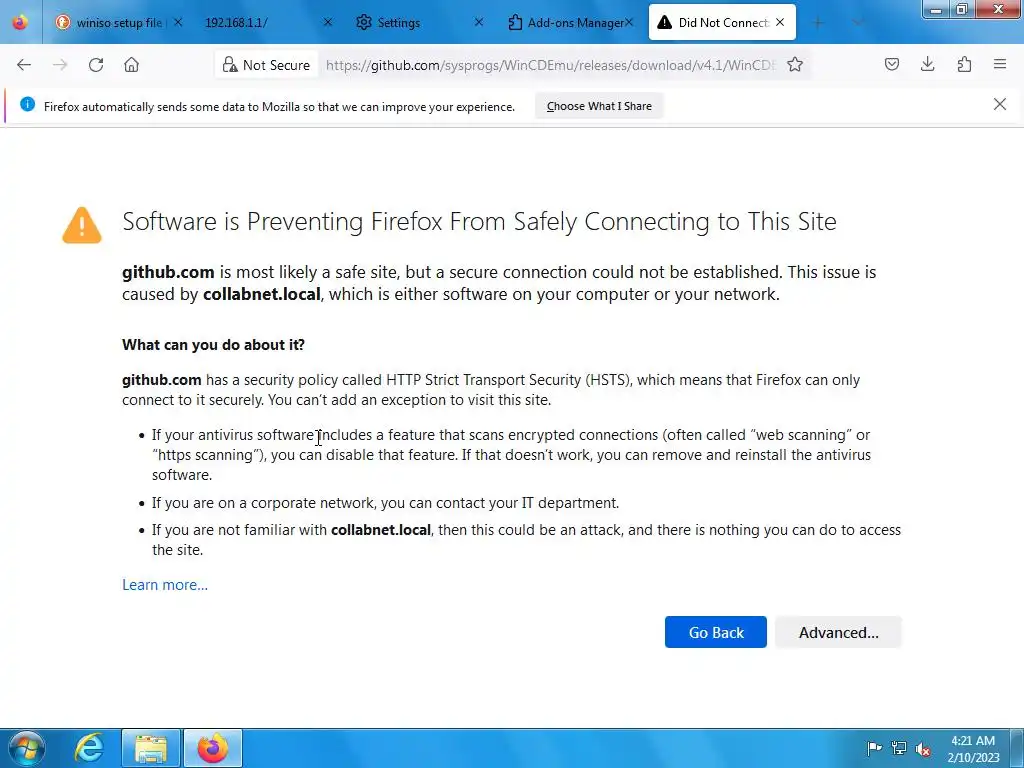Click the muted volume tray icon
Image resolution: width=1024 pixels, height=768 pixels.
tap(923, 749)
